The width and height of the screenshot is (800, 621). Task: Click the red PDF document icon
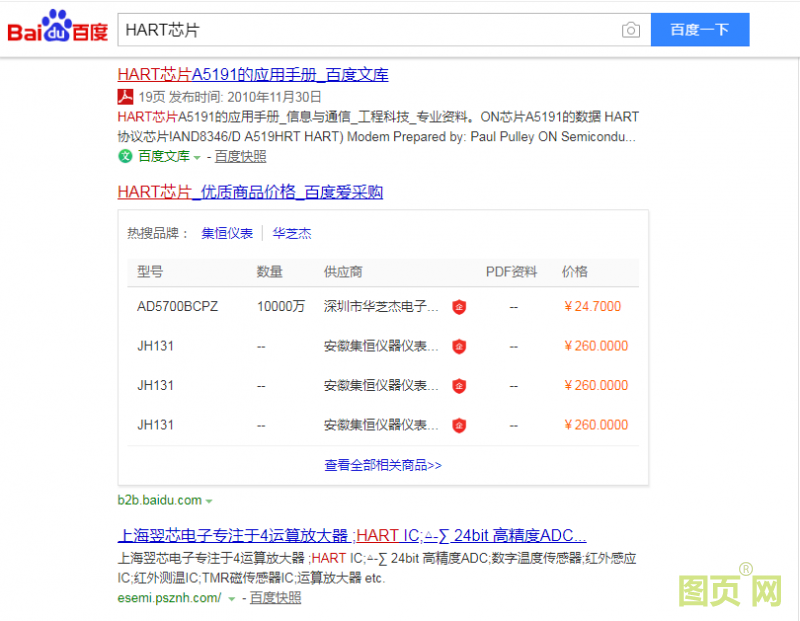125,97
